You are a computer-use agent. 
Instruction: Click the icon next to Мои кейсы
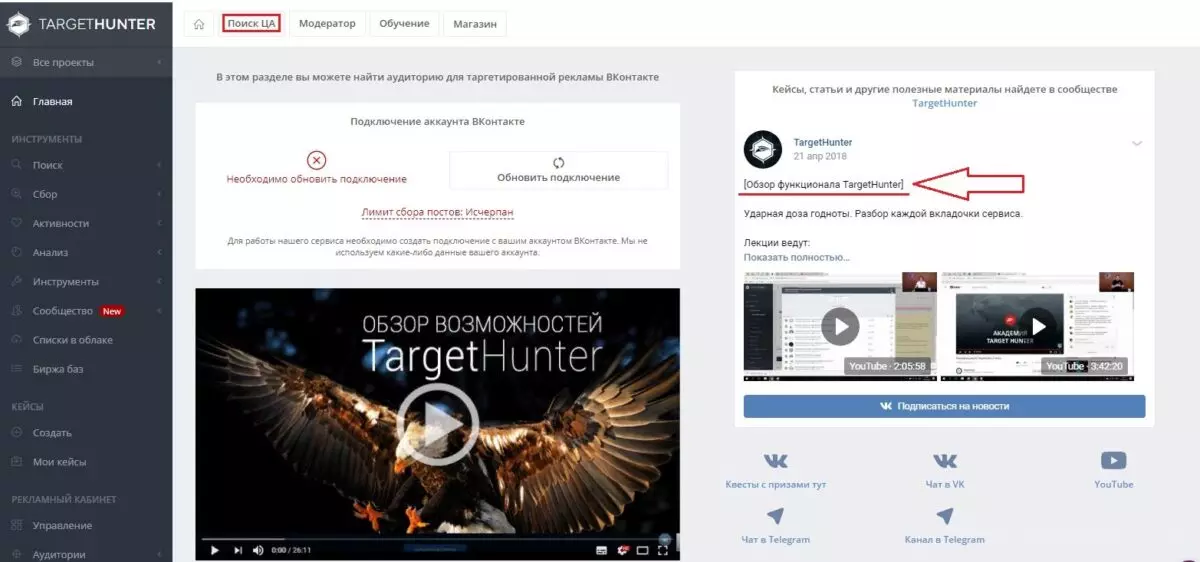click(16, 462)
